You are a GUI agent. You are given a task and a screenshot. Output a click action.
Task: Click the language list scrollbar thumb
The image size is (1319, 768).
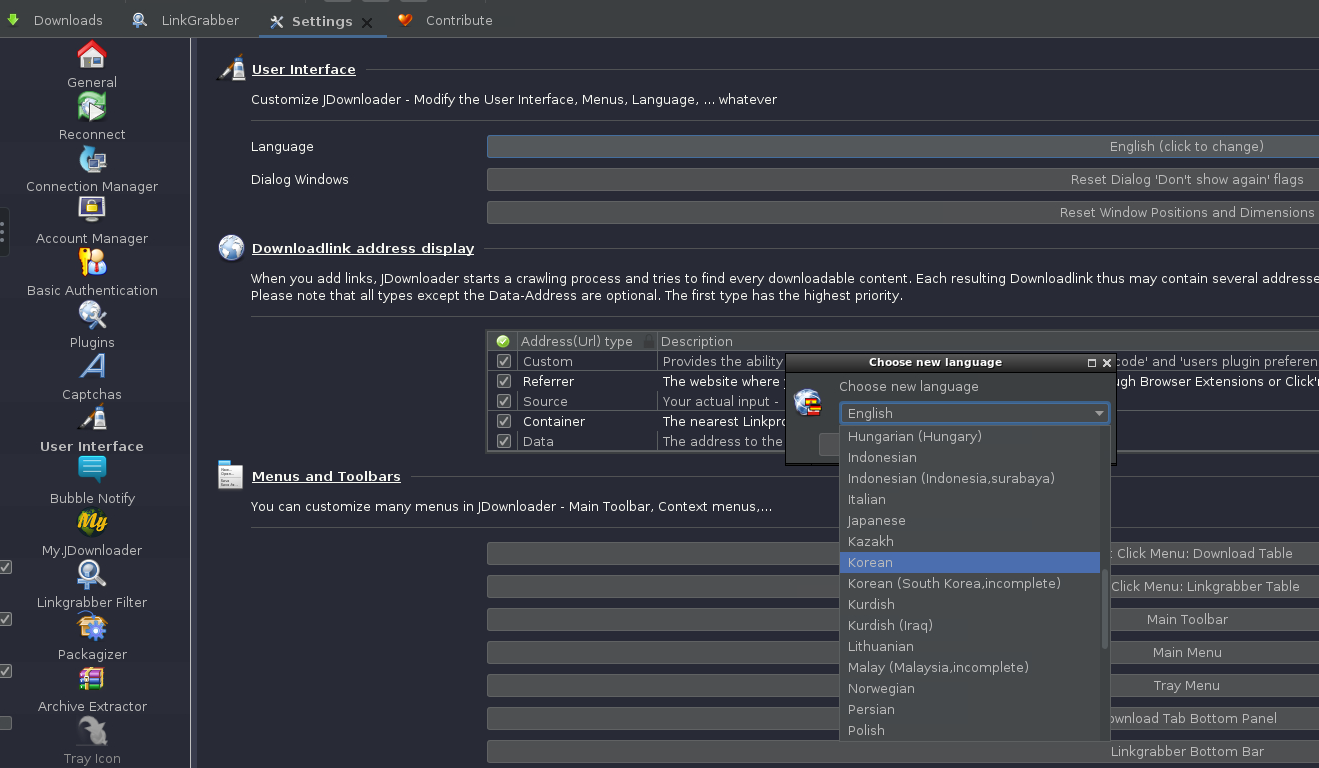[x=1105, y=610]
